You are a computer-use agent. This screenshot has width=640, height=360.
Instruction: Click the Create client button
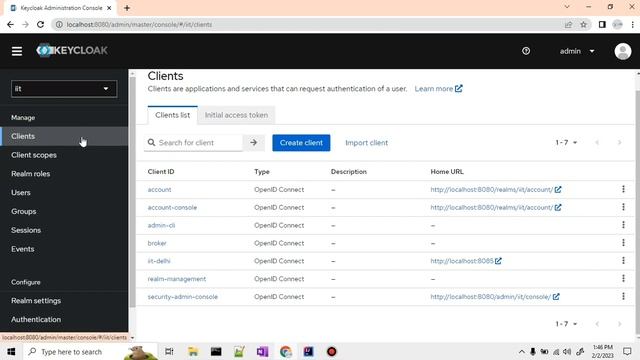coord(301,143)
